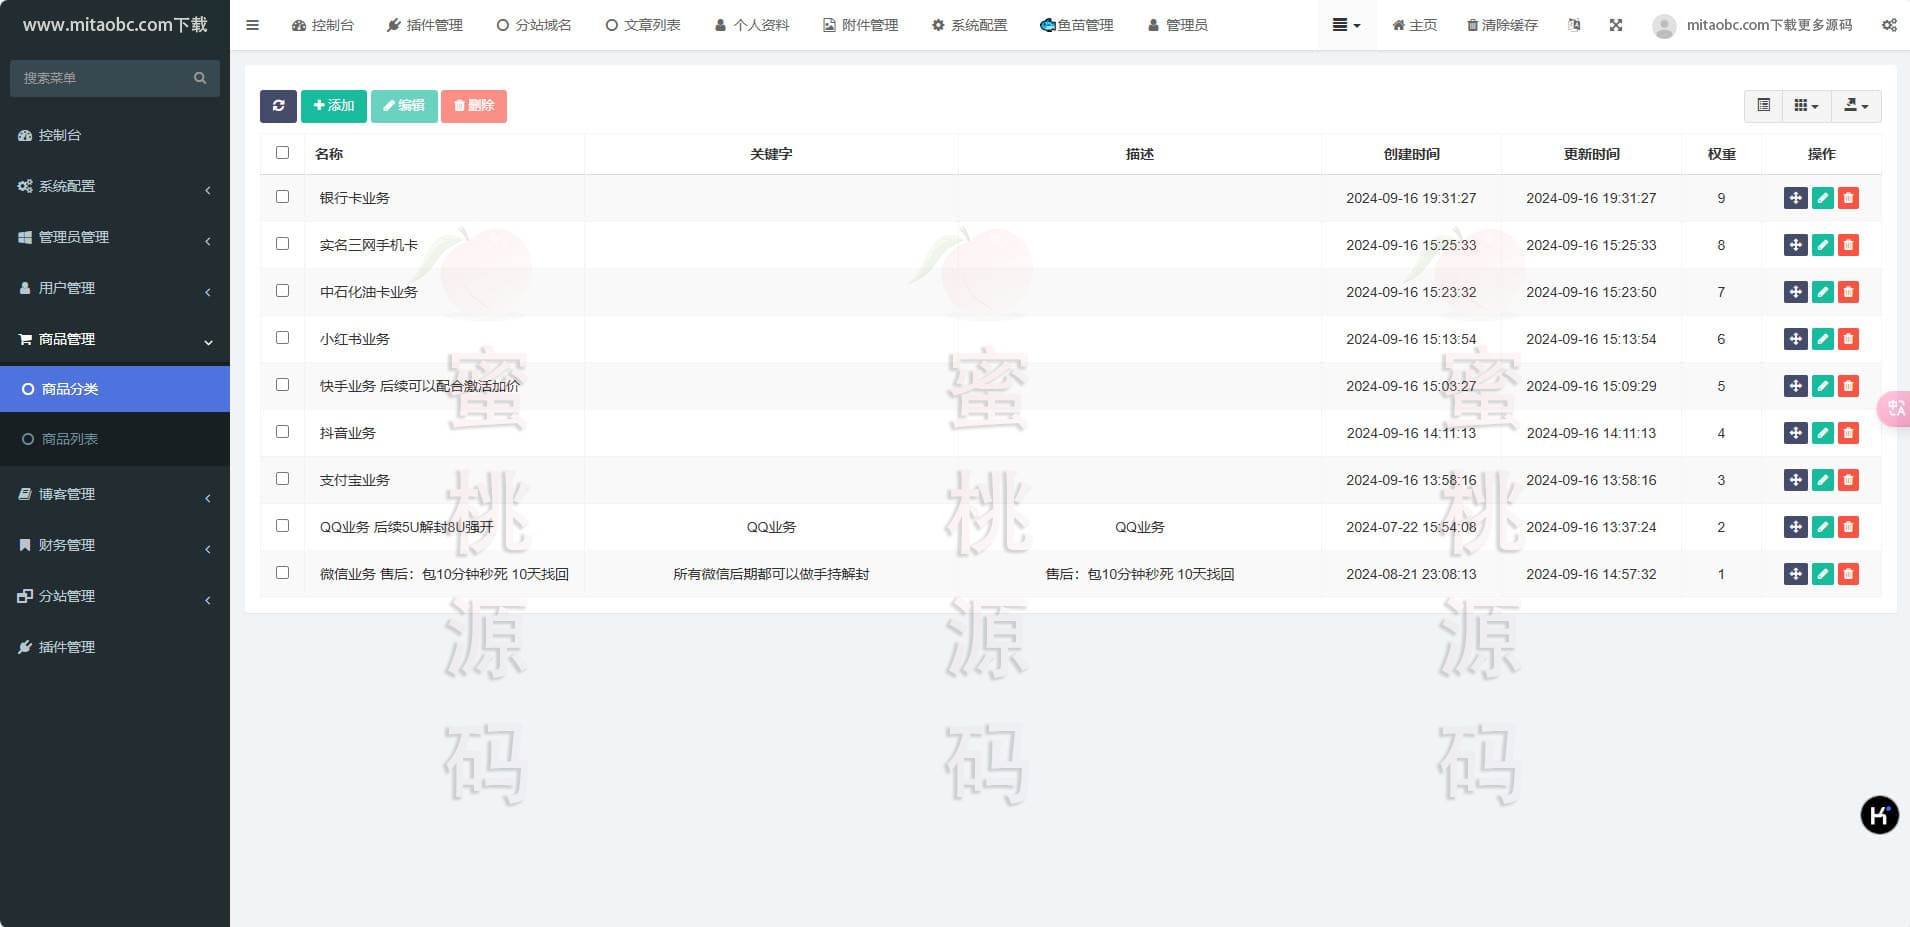Open the 商品列表 sidebar item
The width and height of the screenshot is (1910, 927).
coord(70,439)
